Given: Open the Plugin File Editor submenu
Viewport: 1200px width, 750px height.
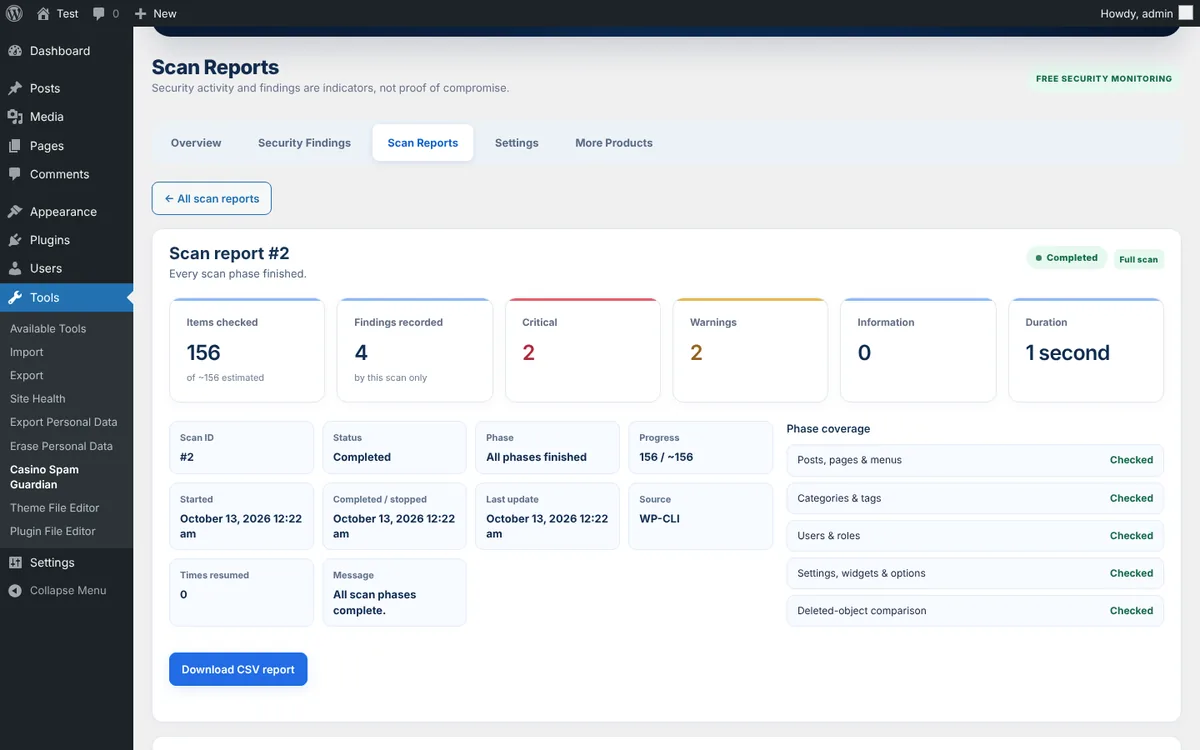Looking at the screenshot, I should pyautogui.click(x=53, y=531).
